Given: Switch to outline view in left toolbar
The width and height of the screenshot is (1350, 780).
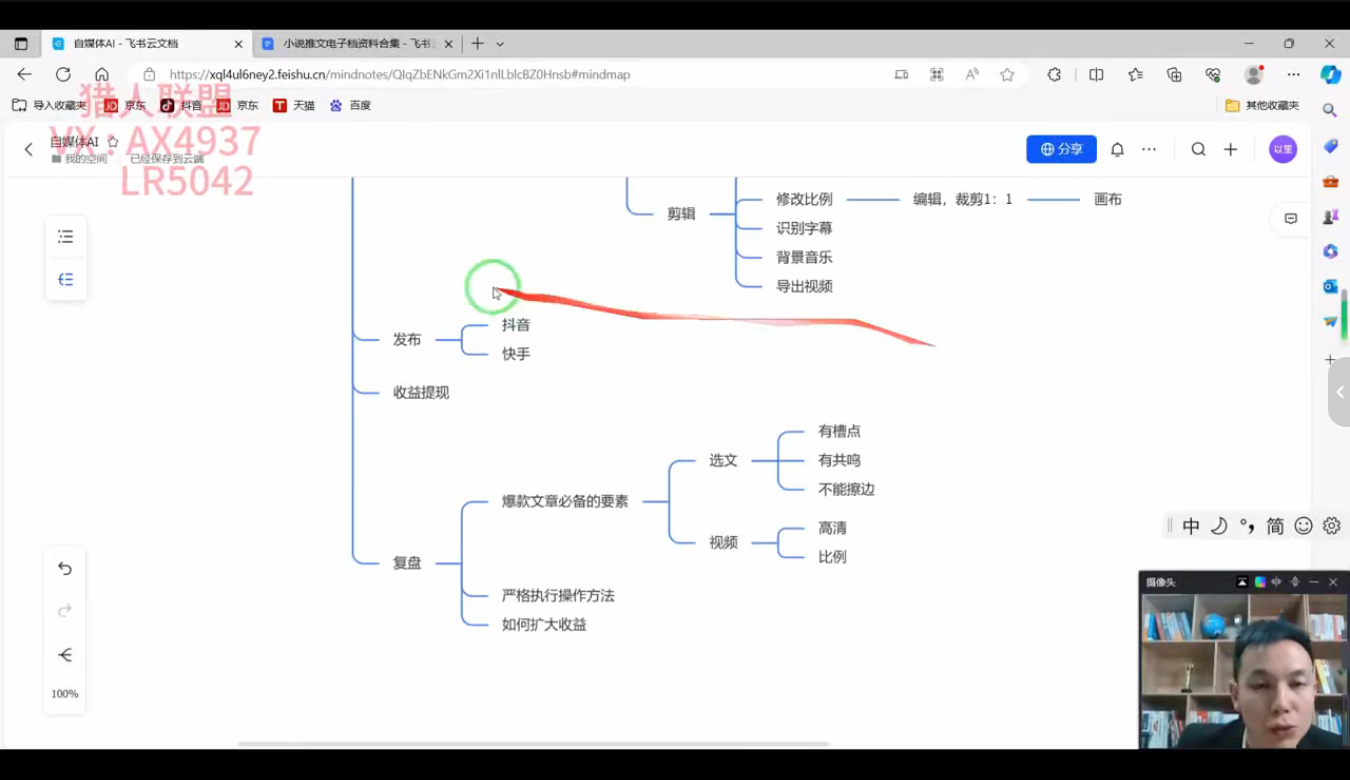Looking at the screenshot, I should (66, 237).
